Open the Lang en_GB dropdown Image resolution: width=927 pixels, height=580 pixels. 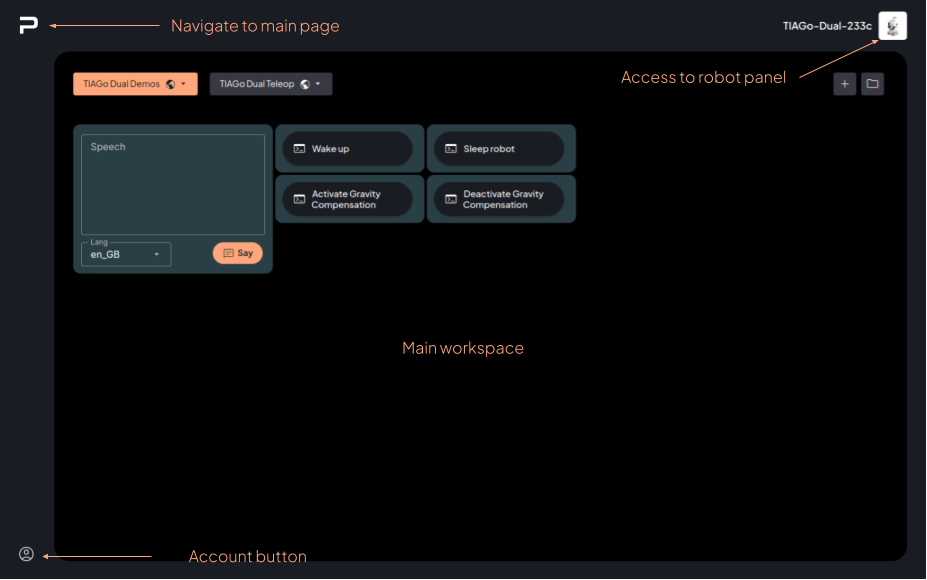pos(126,254)
